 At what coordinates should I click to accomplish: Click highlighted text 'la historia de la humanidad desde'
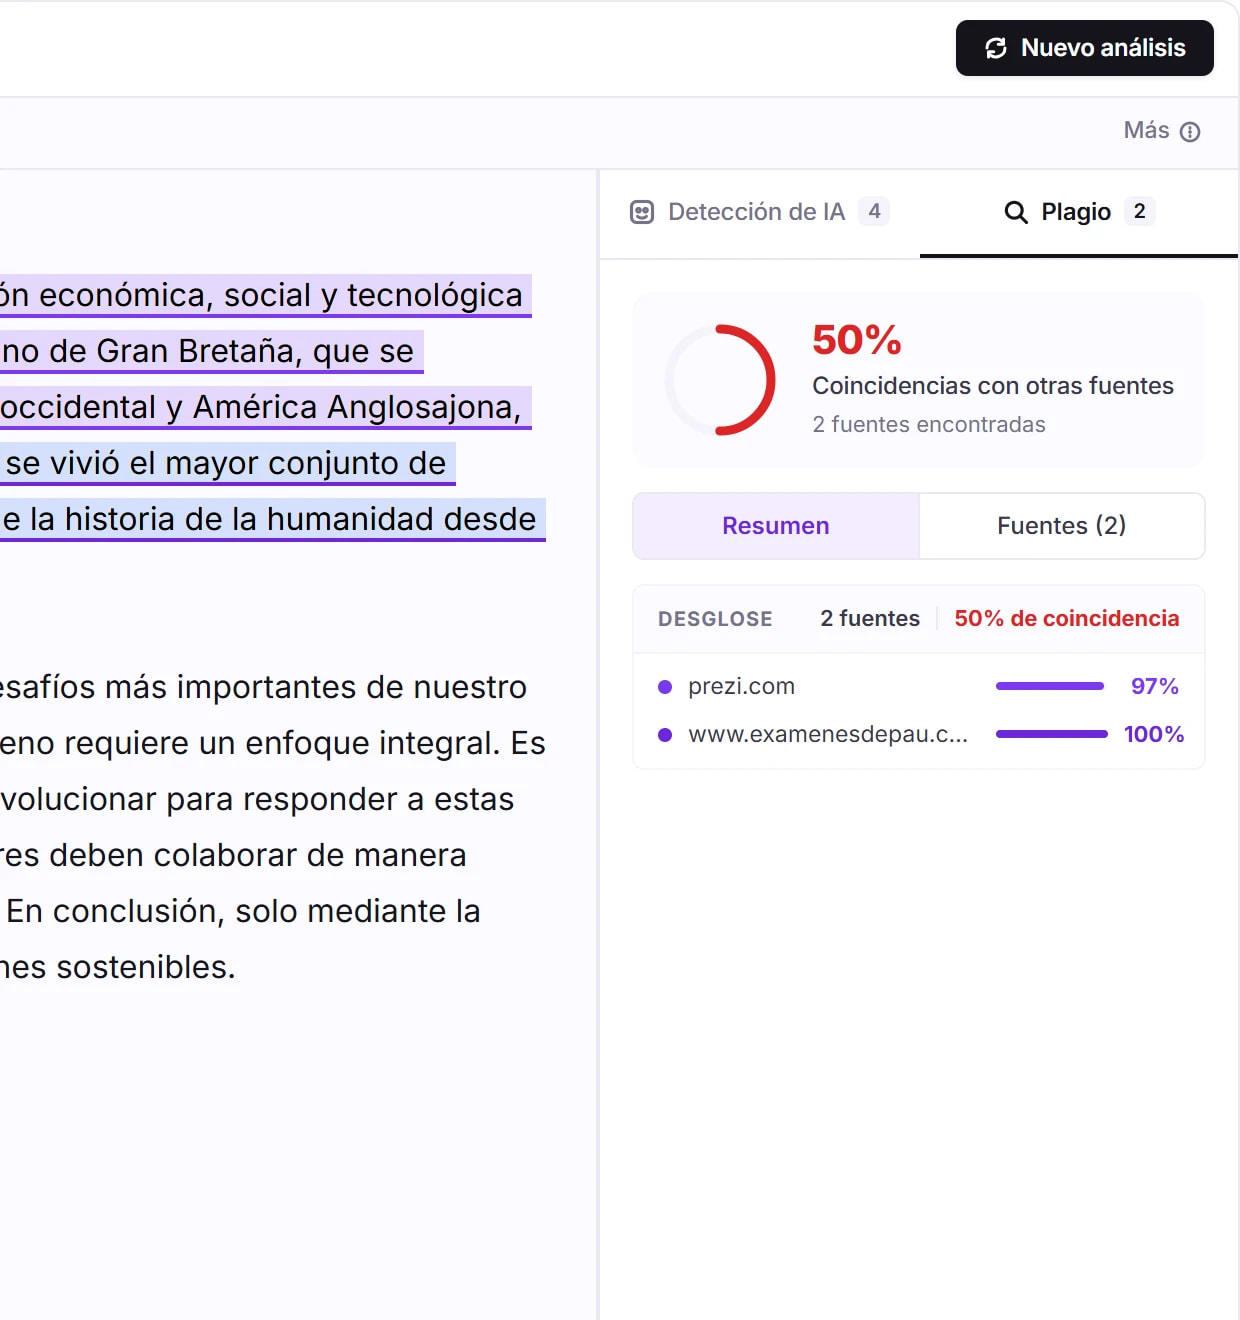pos(283,520)
